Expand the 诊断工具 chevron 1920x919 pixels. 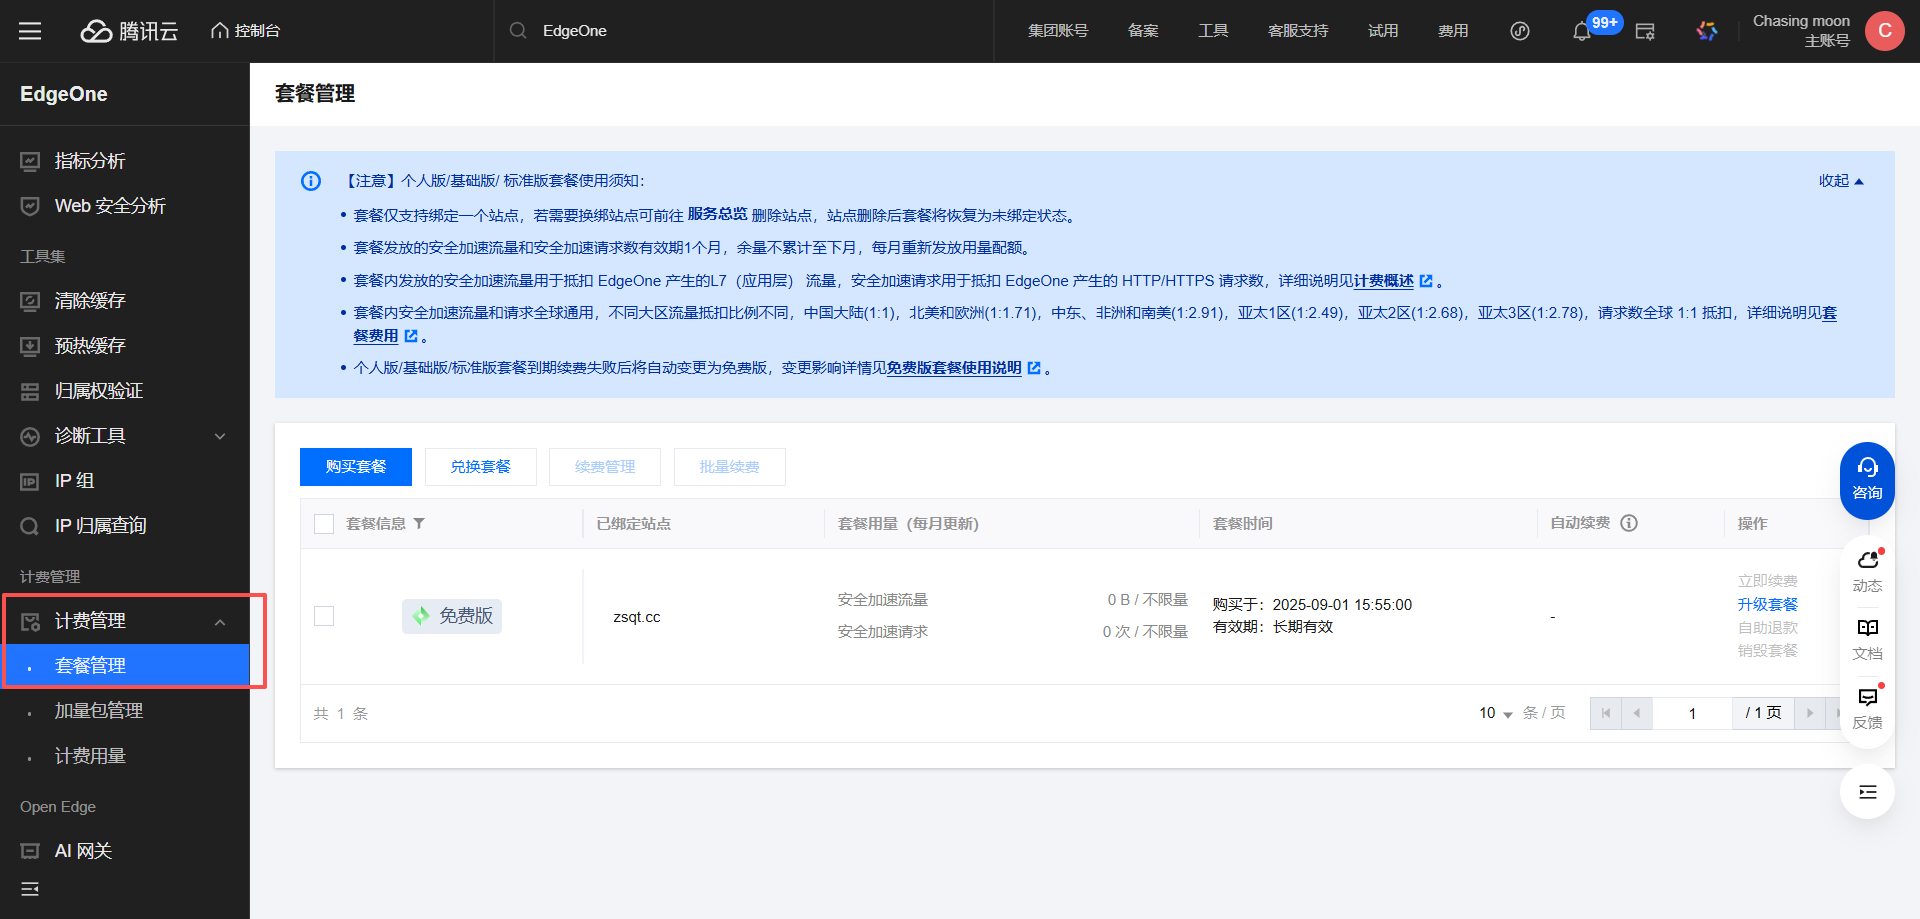(x=220, y=436)
